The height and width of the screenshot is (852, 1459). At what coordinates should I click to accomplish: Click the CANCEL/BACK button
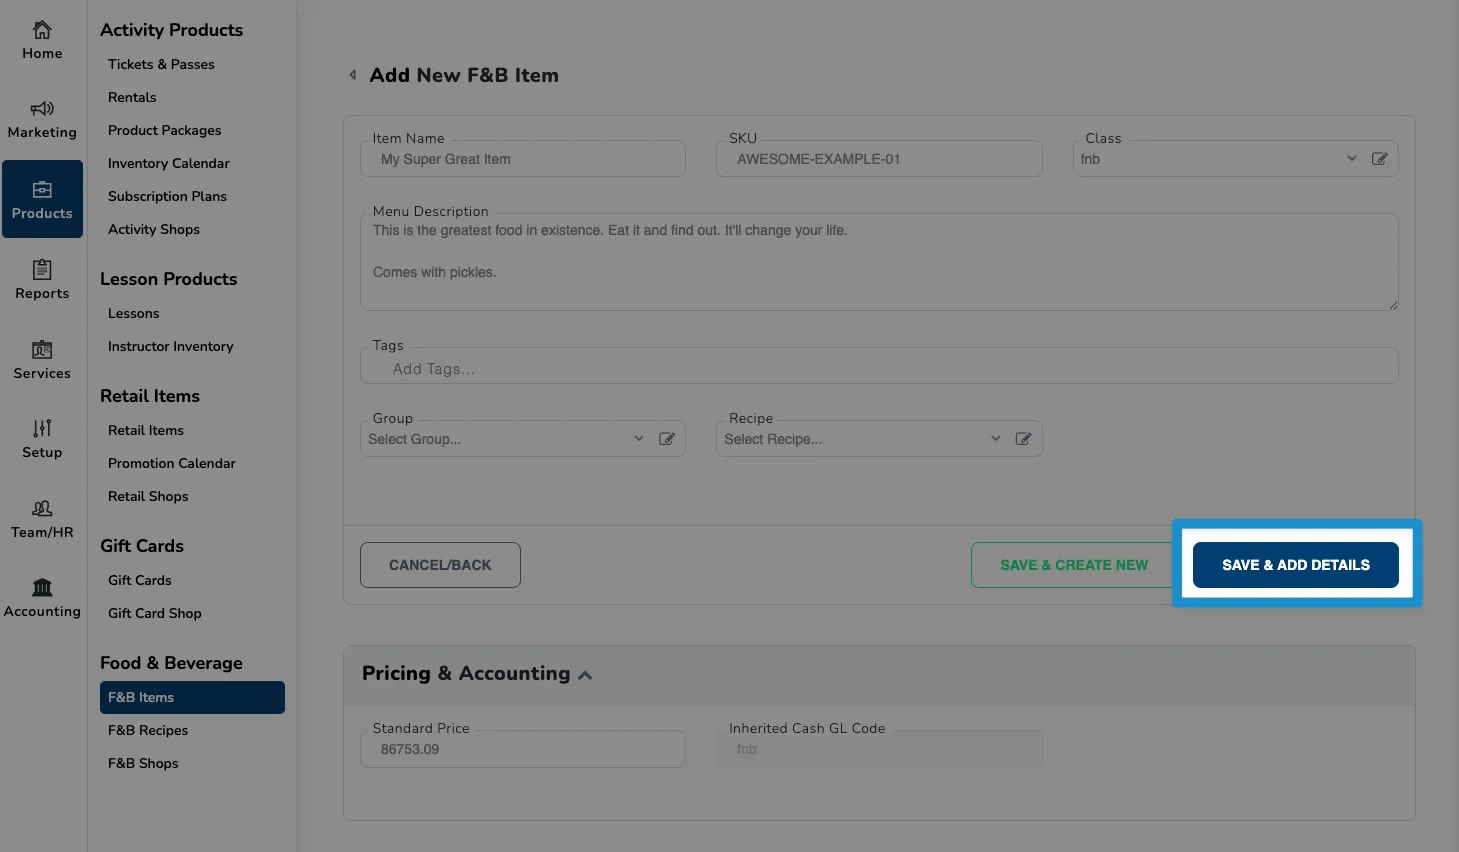tap(440, 565)
